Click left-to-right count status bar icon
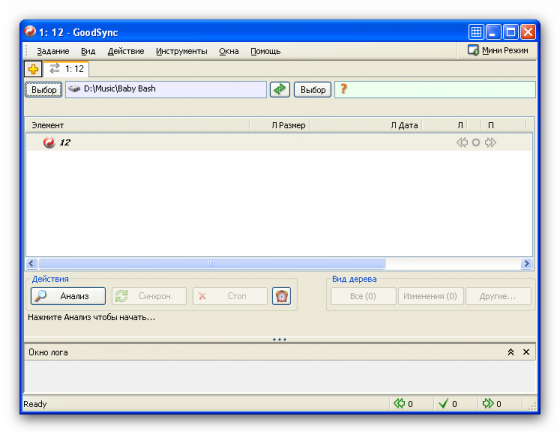This screenshot has height=434, width=560. 488,404
